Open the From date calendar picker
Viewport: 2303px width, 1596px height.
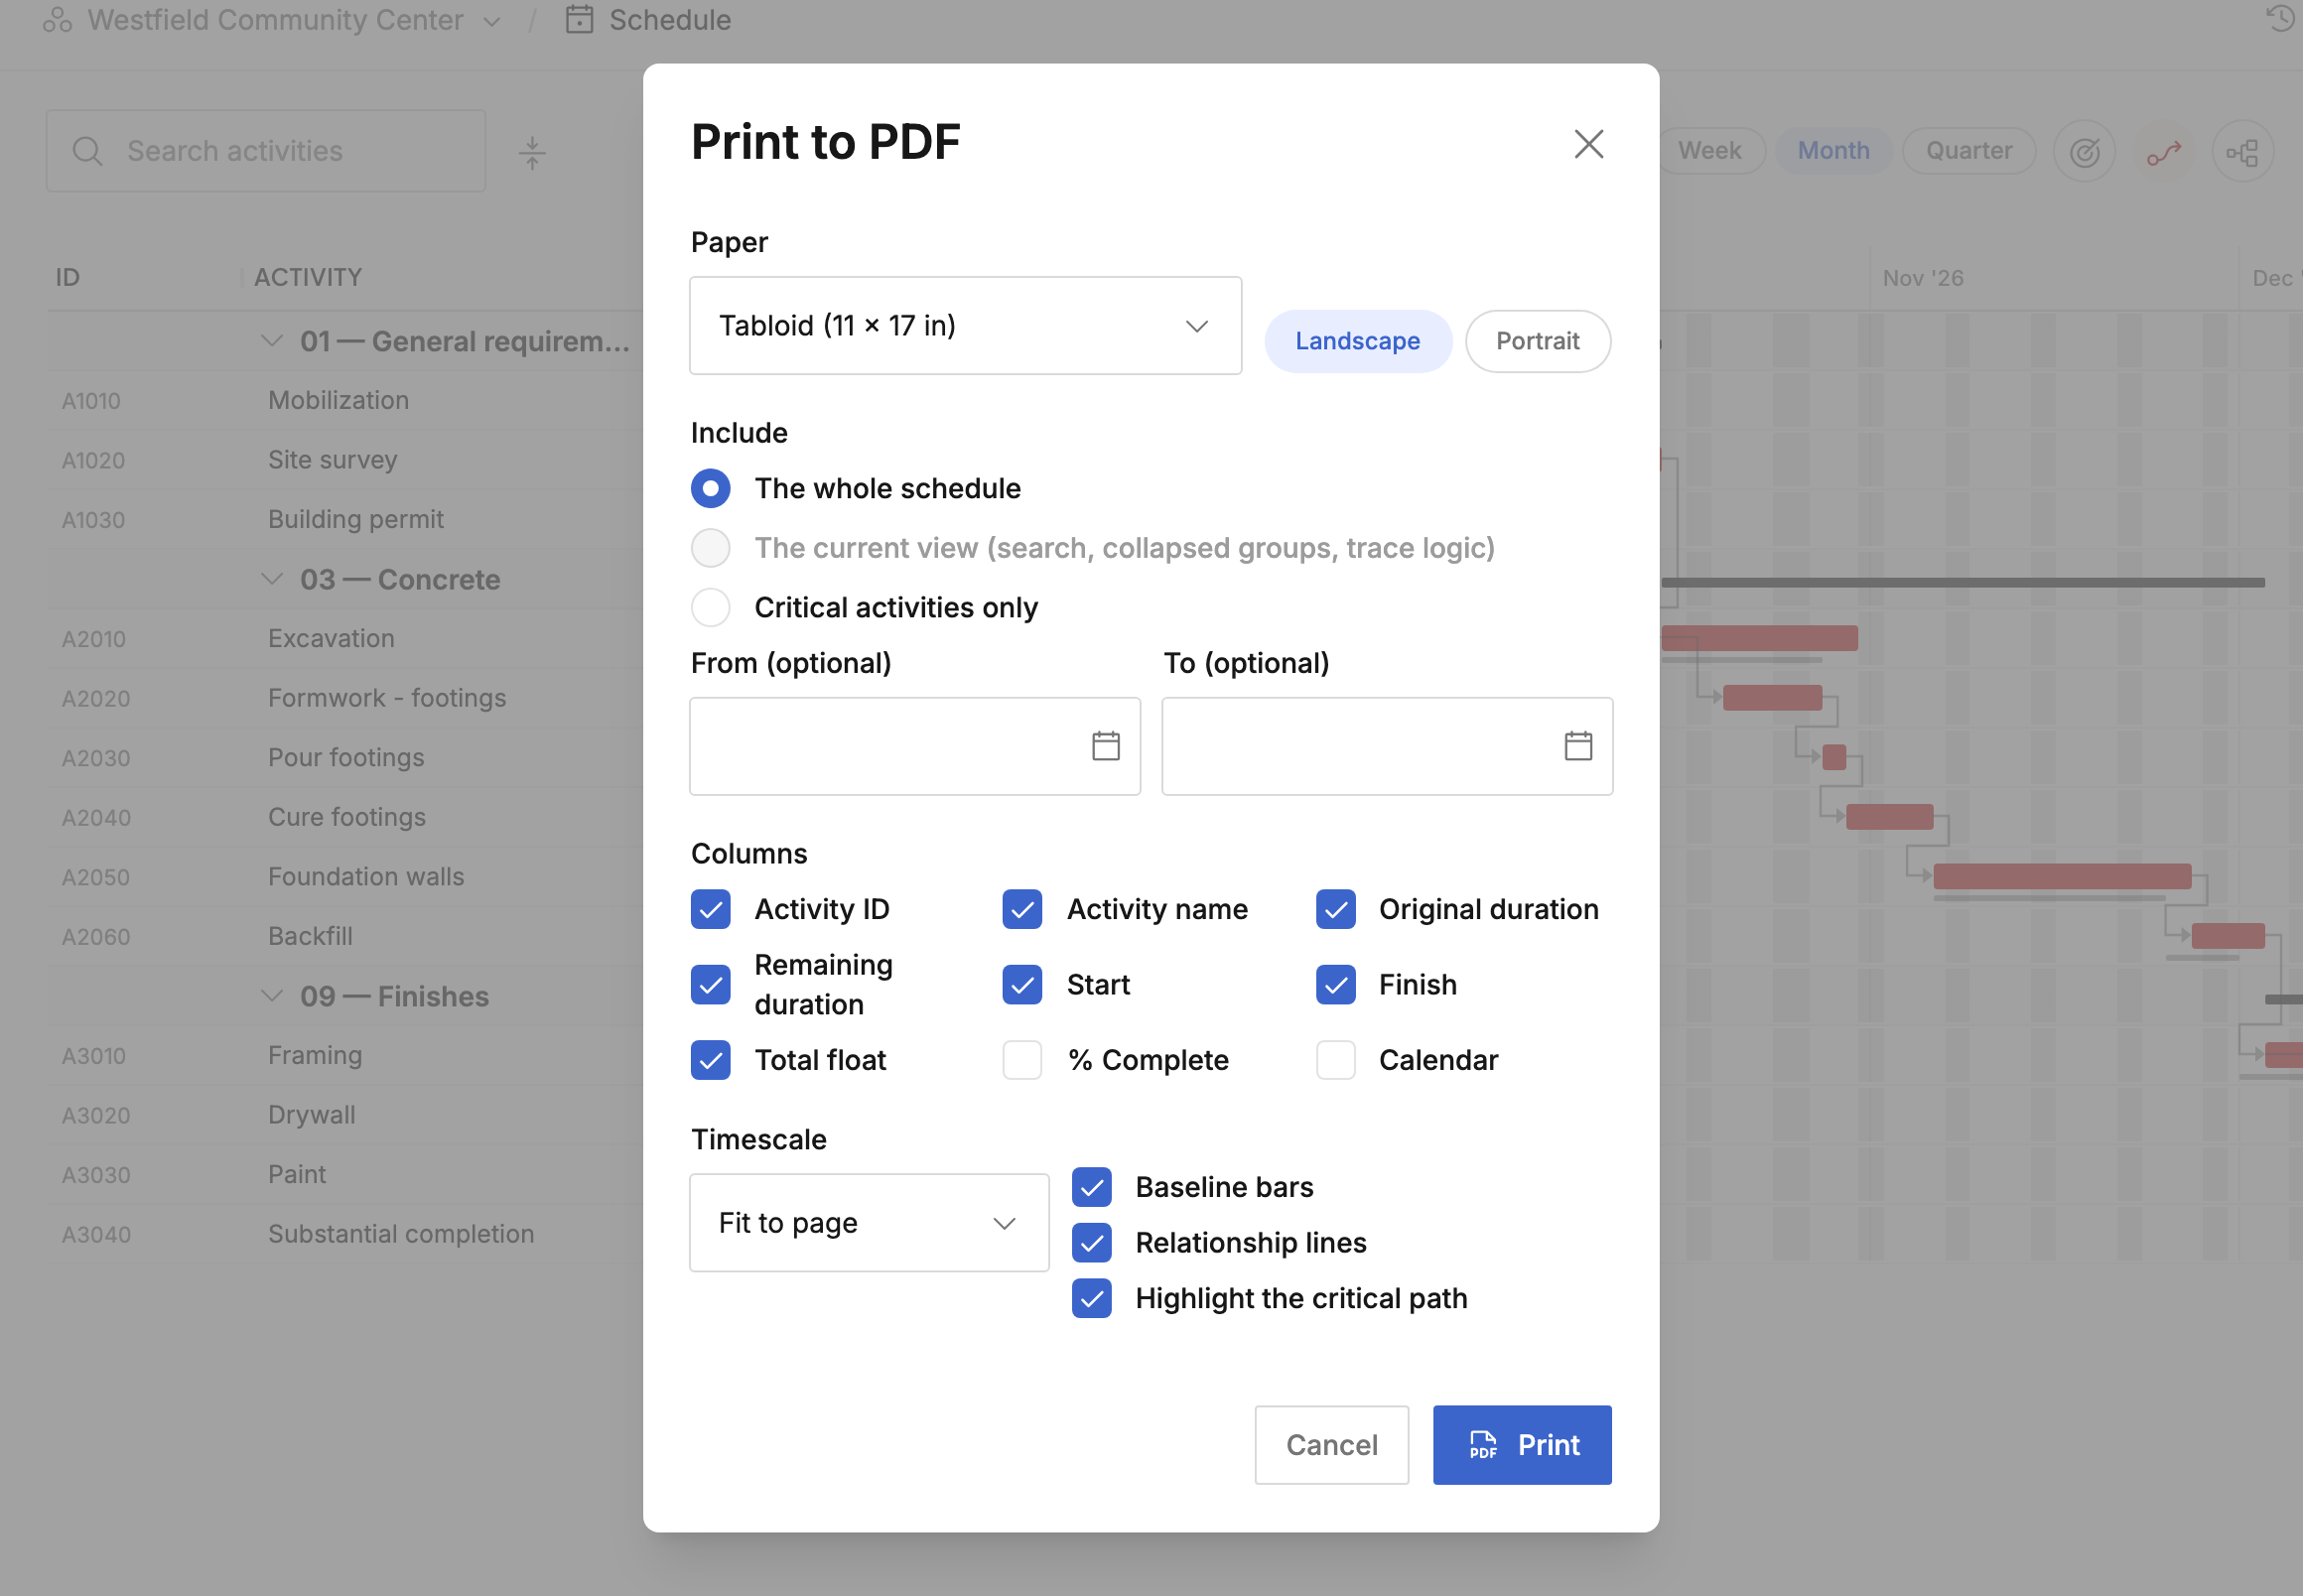pos(1105,746)
